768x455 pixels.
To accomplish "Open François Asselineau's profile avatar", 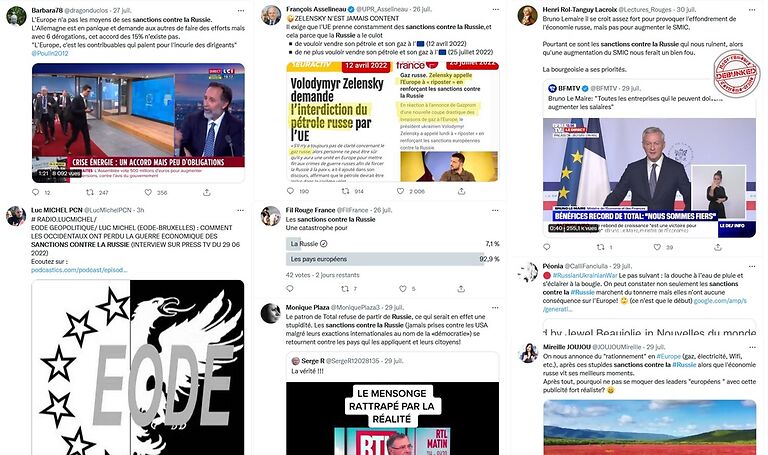I will (271, 15).
